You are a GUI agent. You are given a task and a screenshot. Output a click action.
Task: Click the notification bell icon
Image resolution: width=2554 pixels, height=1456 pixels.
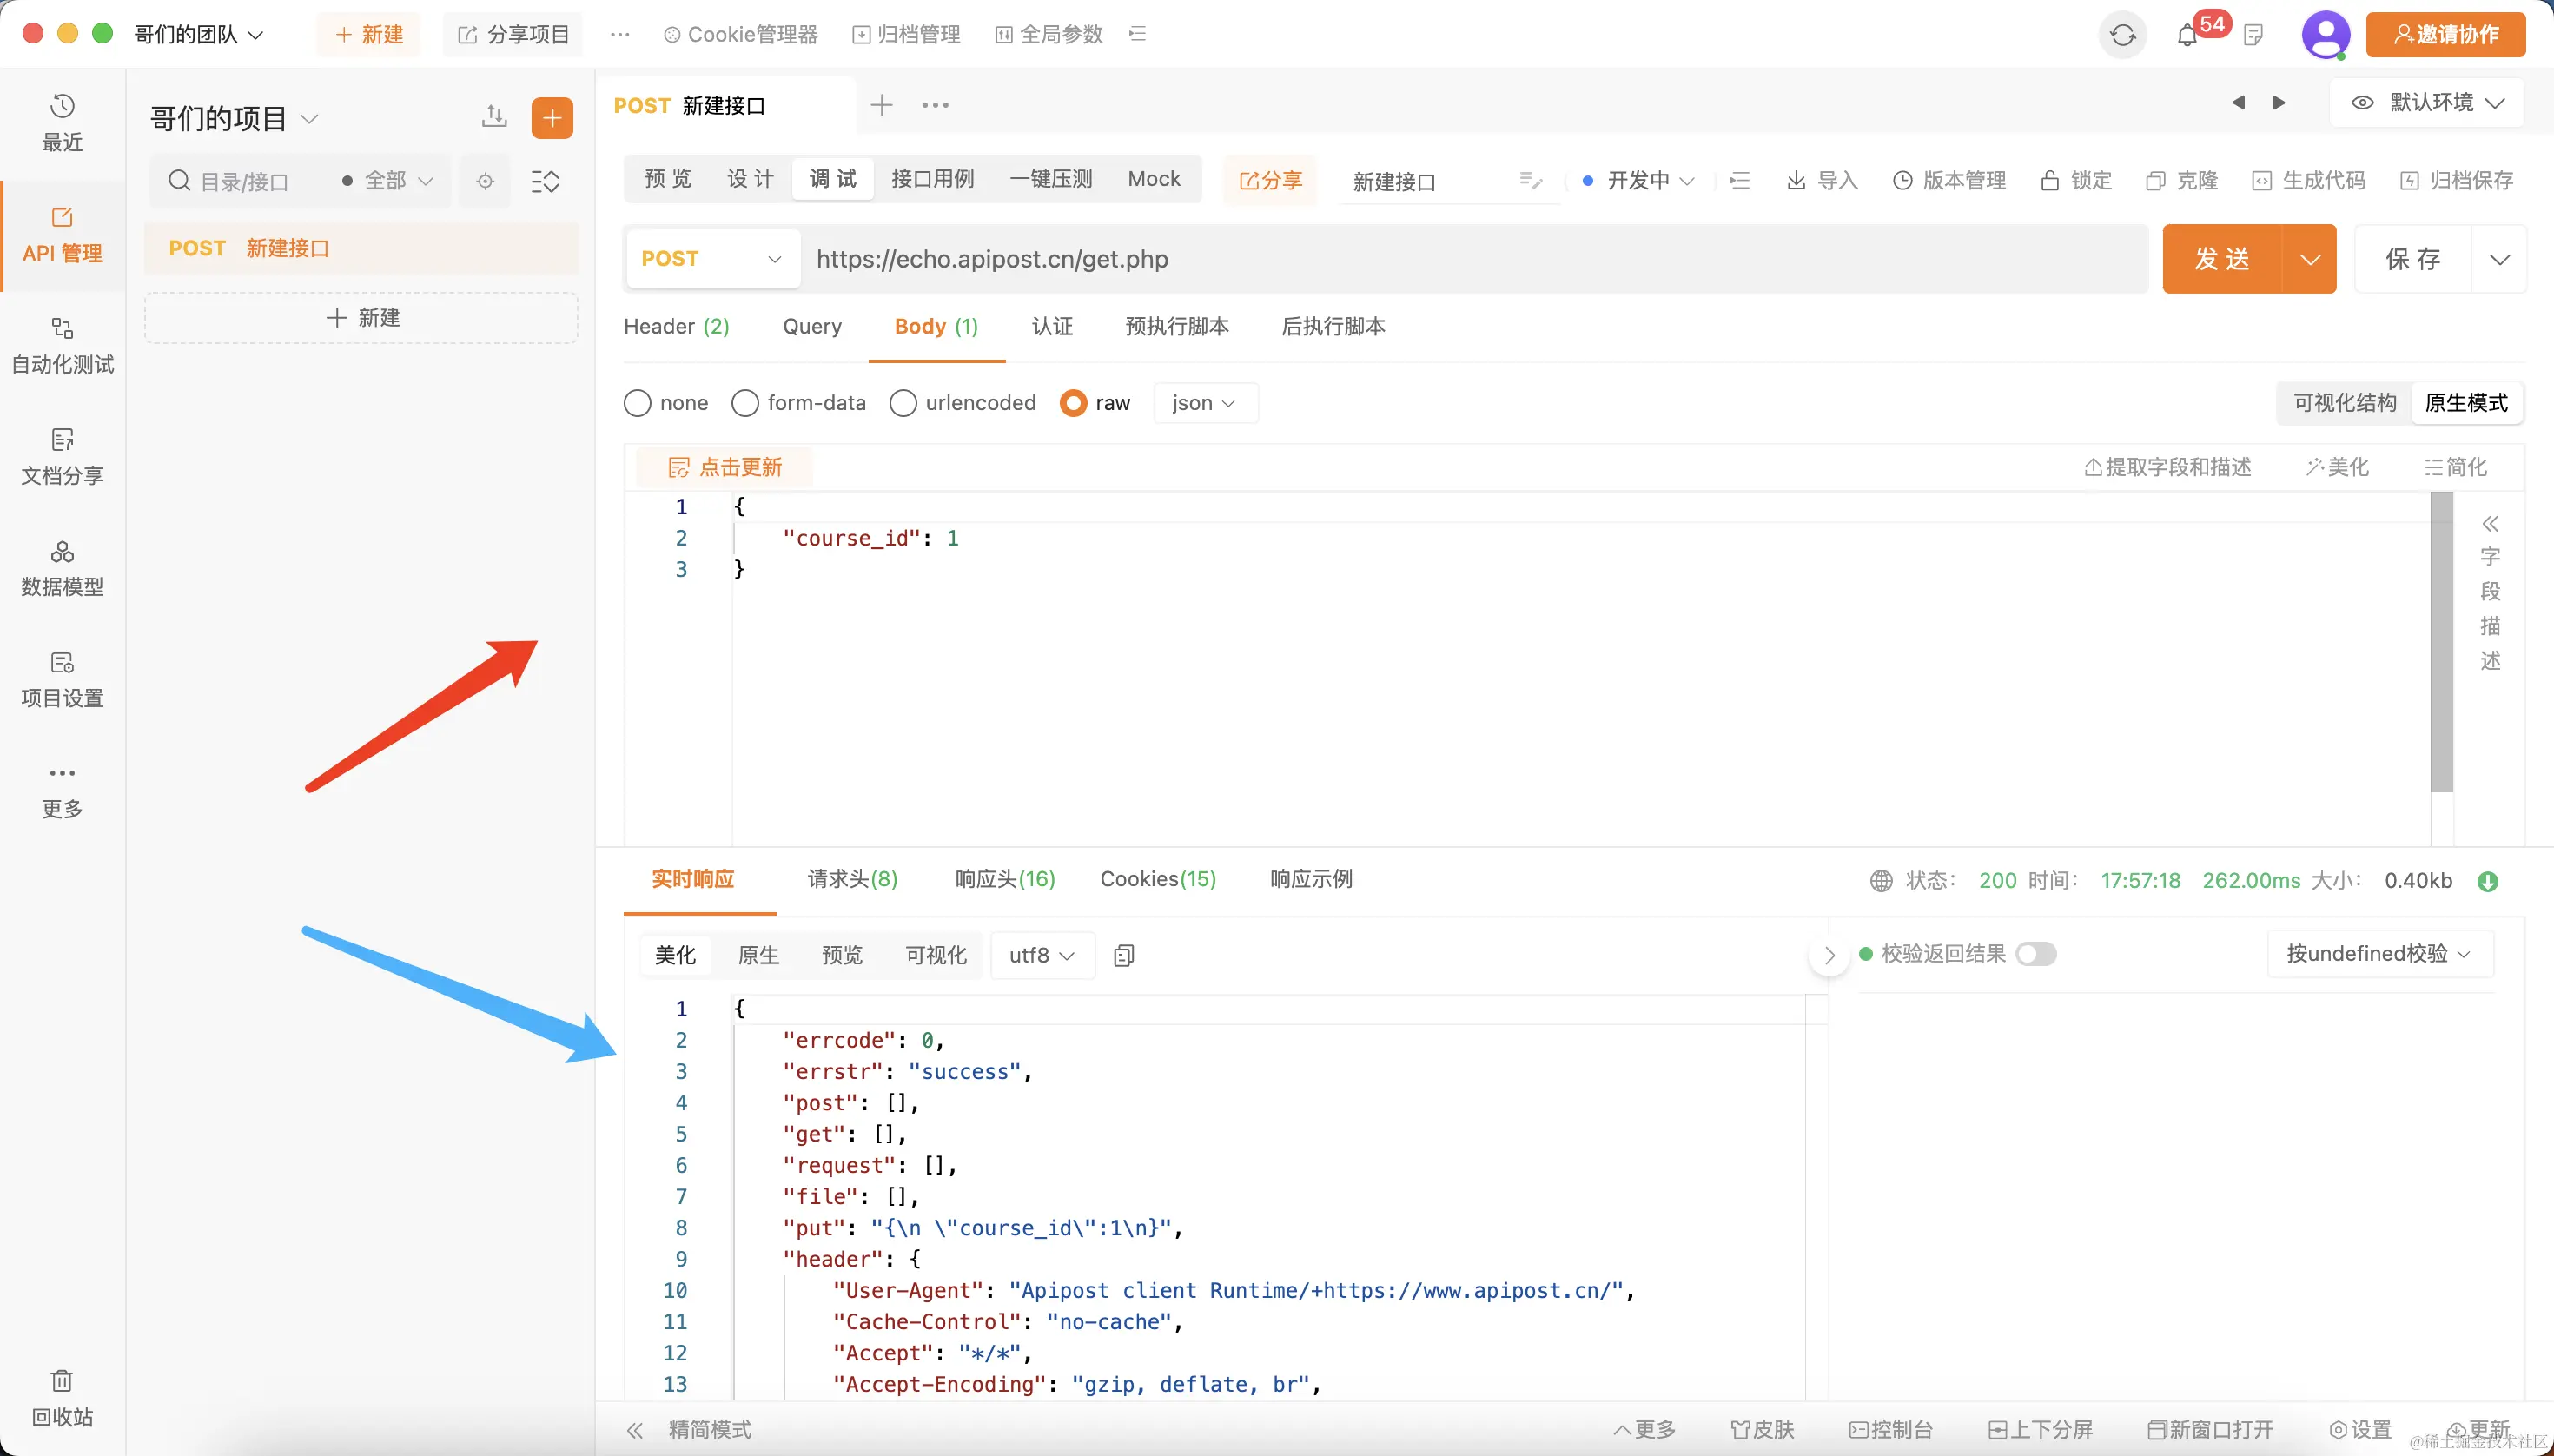point(2187,36)
